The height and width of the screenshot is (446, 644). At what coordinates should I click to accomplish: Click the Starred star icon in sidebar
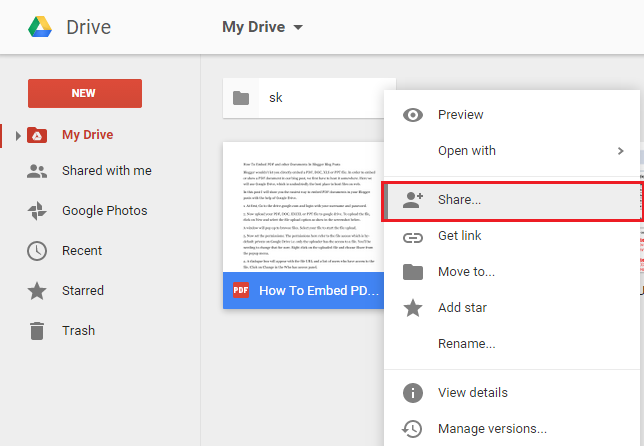tap(37, 290)
